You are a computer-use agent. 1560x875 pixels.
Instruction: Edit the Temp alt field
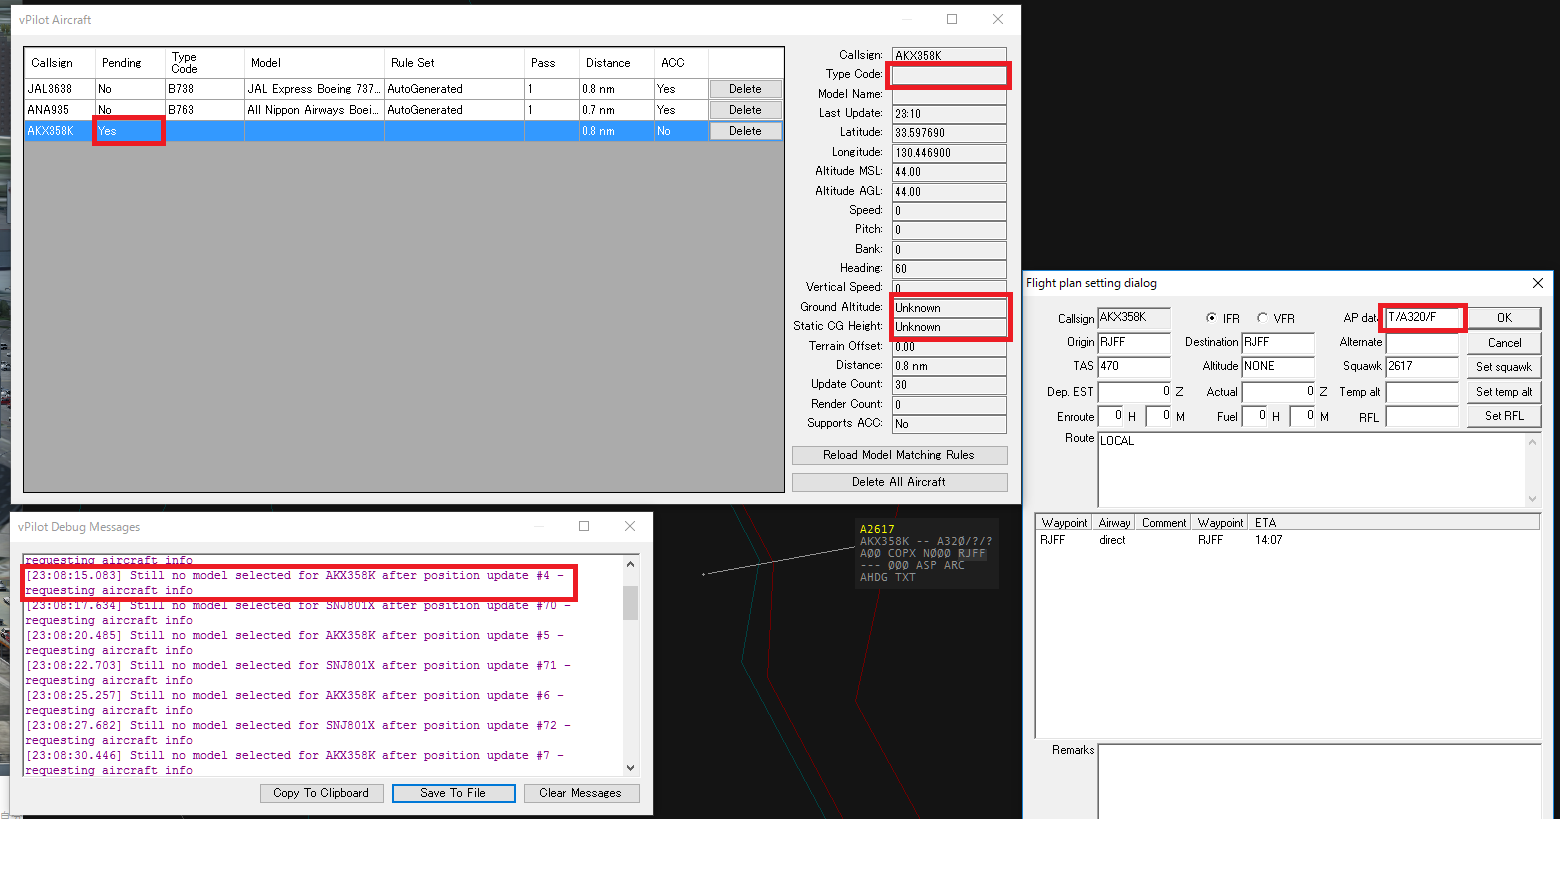point(1422,392)
